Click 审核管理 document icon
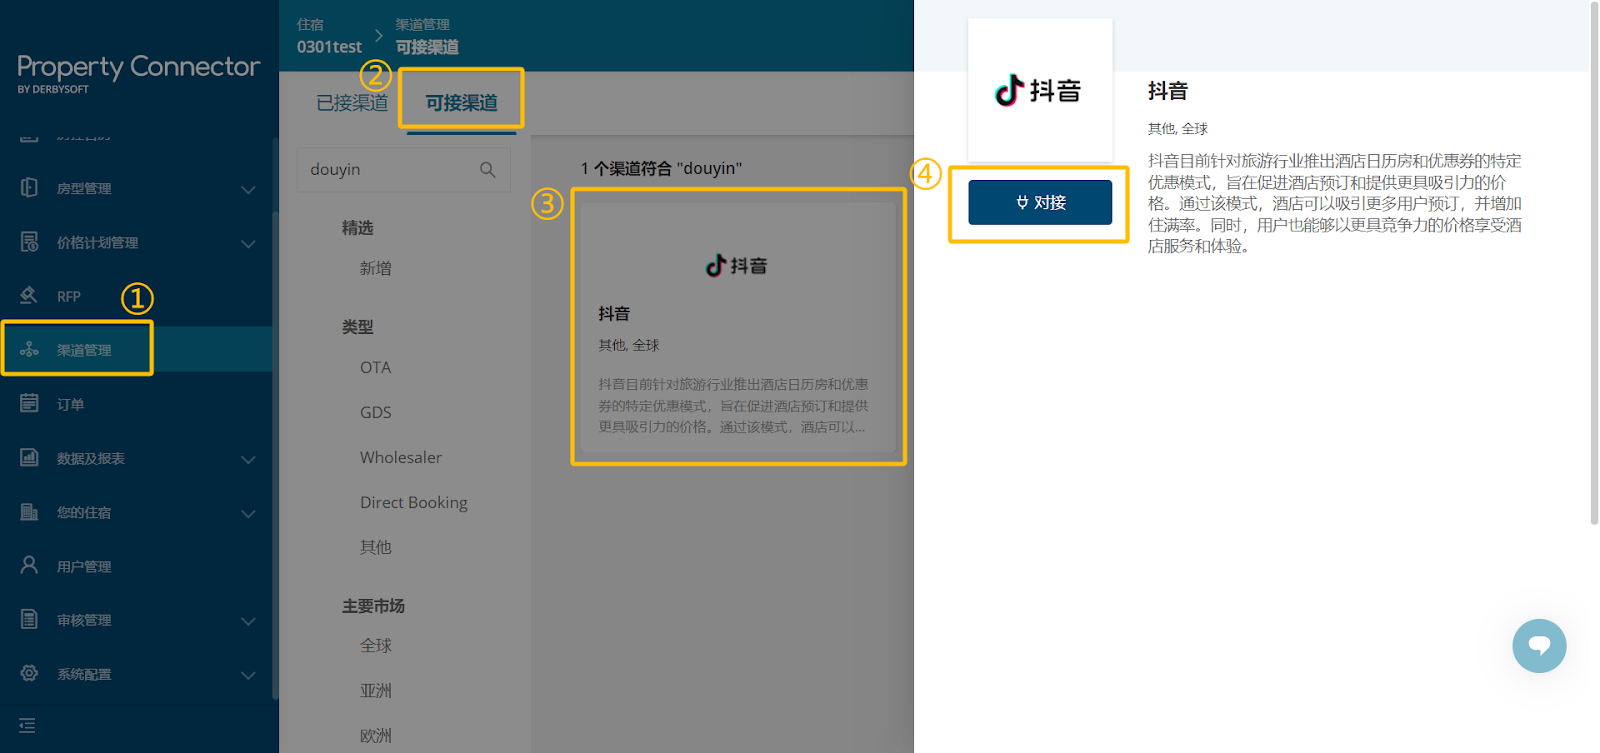 click(29, 619)
